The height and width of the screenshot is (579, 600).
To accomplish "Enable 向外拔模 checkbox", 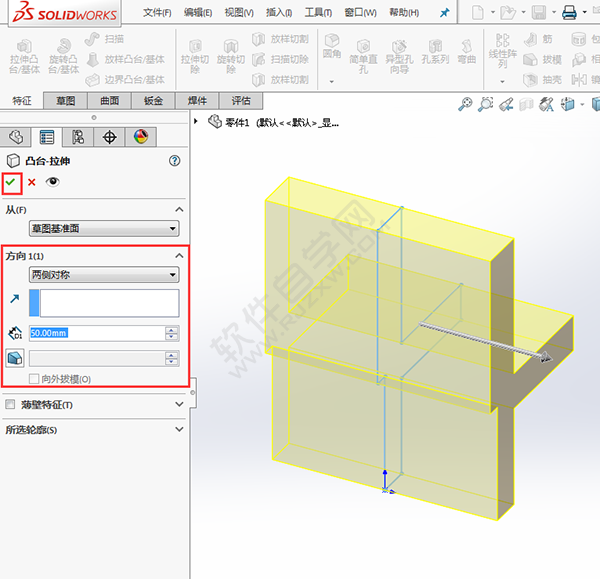I will pos(34,379).
